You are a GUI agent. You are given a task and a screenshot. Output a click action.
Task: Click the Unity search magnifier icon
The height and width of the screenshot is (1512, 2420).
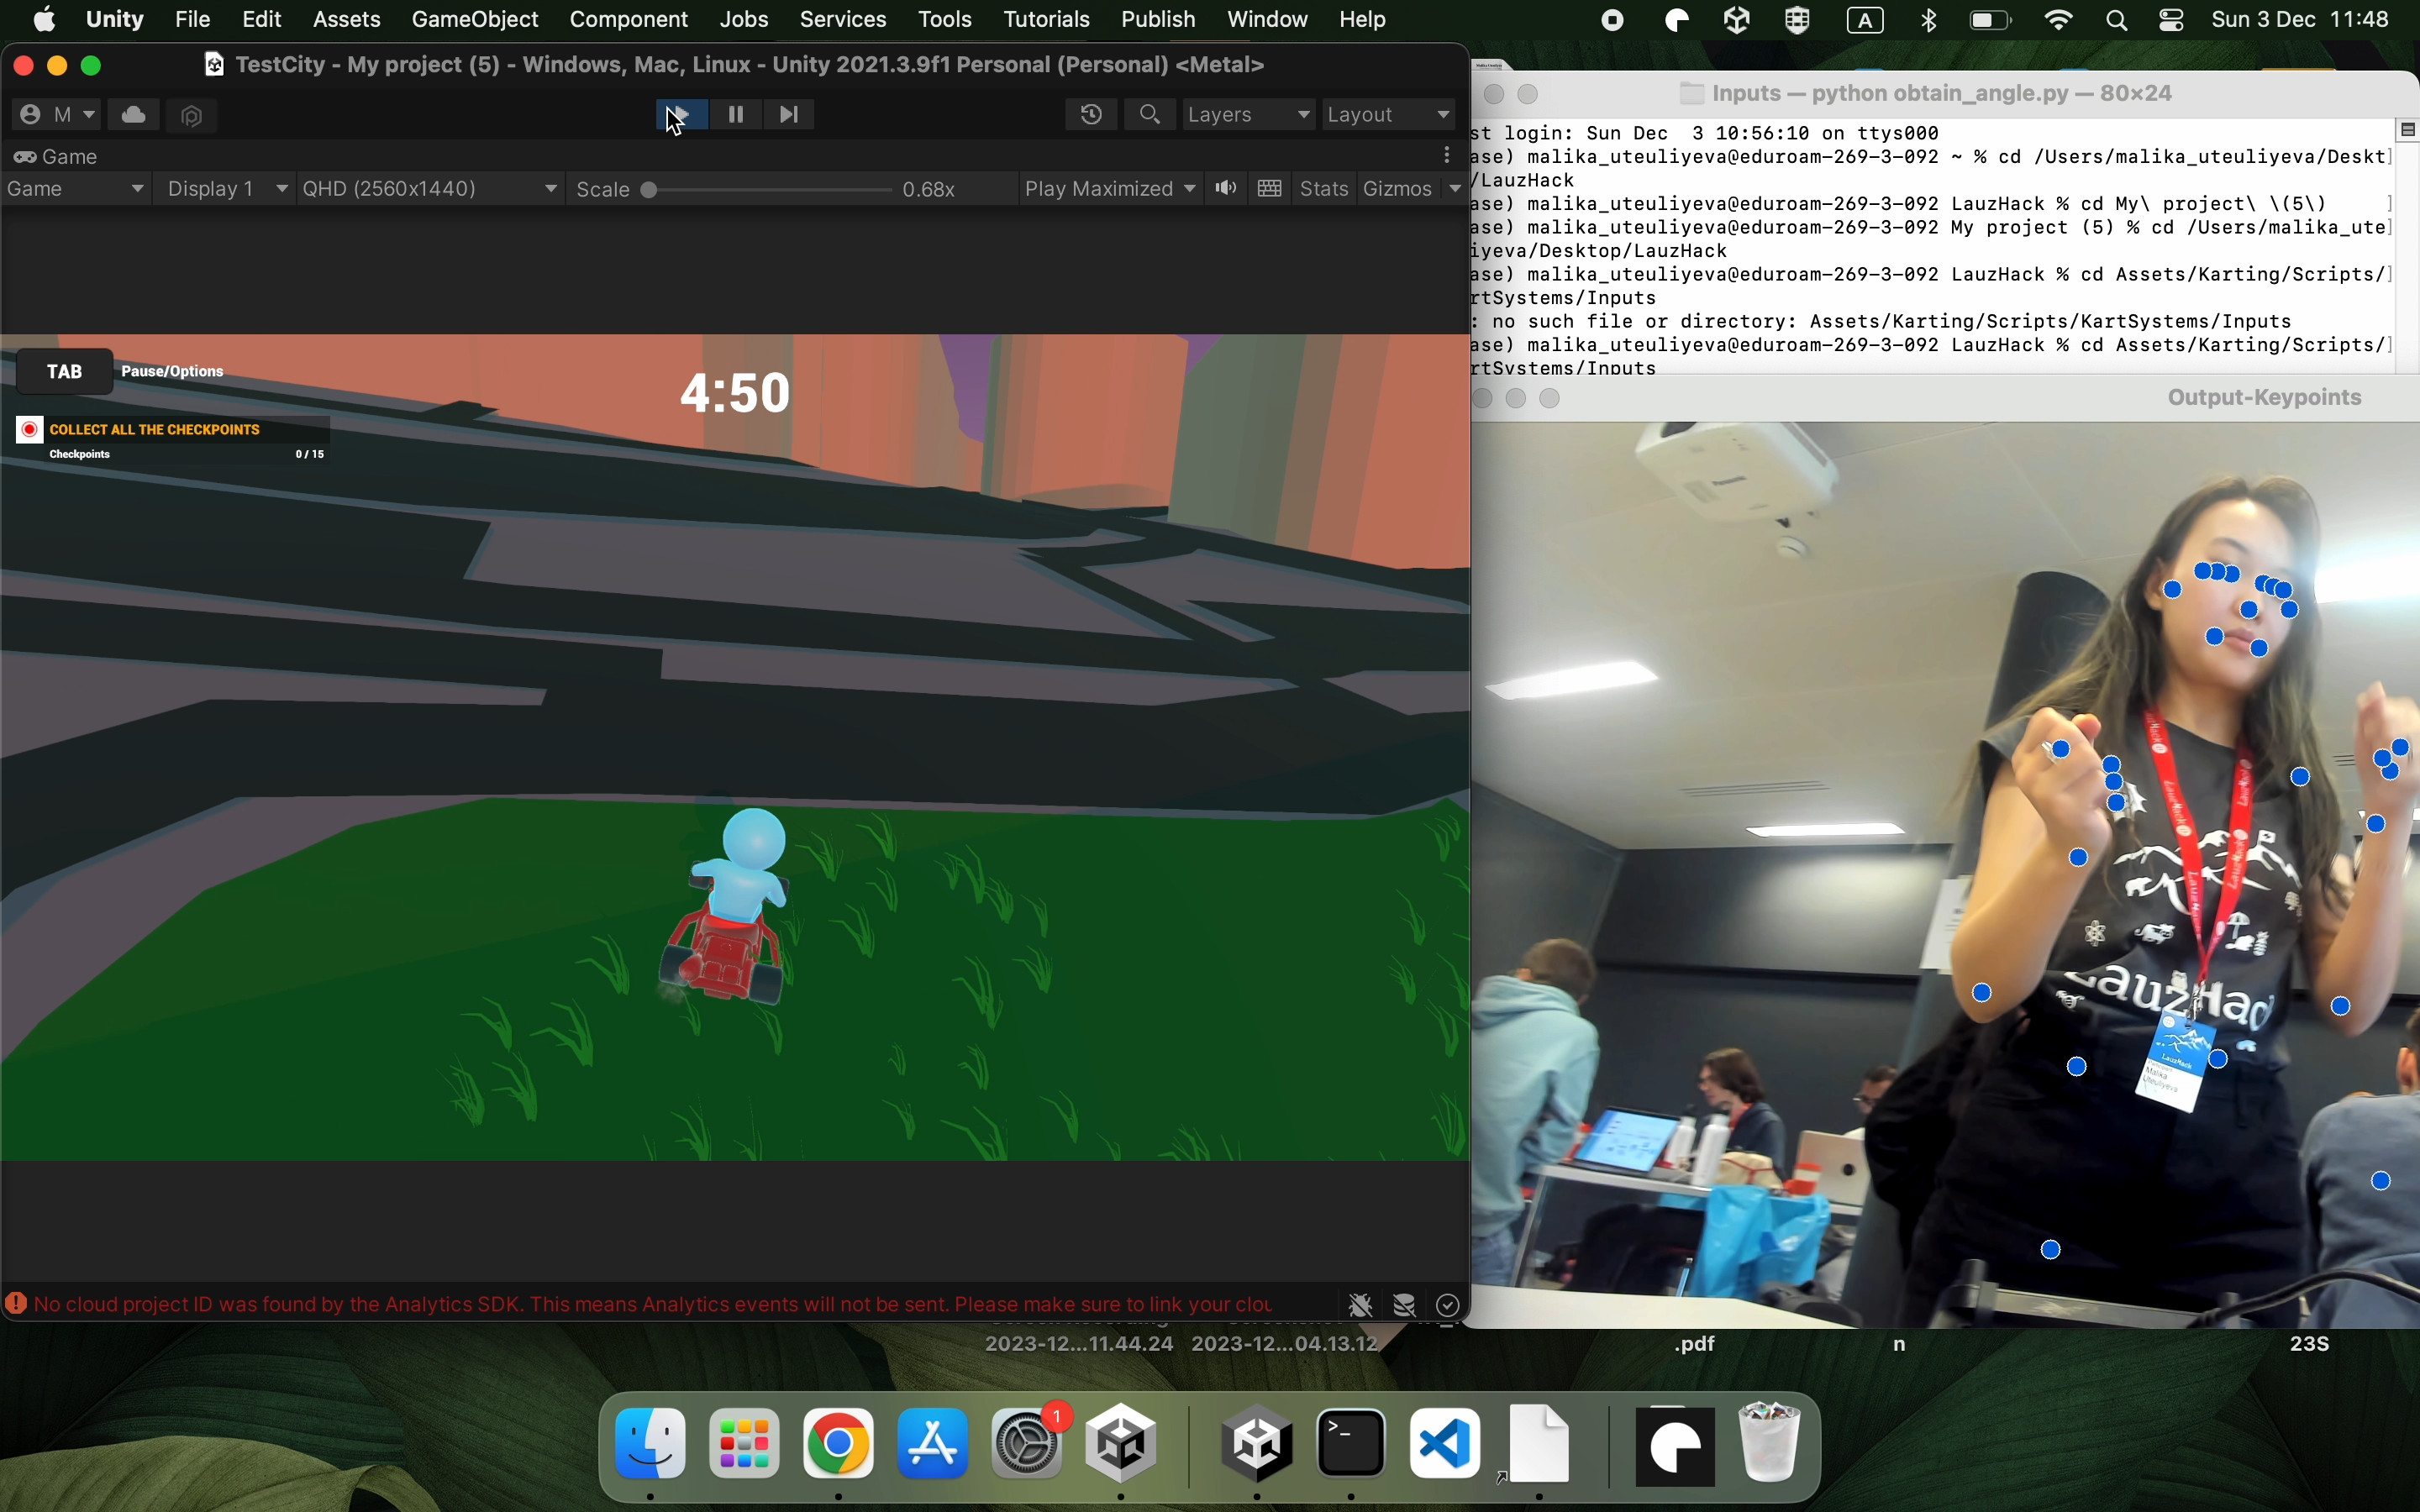coord(1150,115)
